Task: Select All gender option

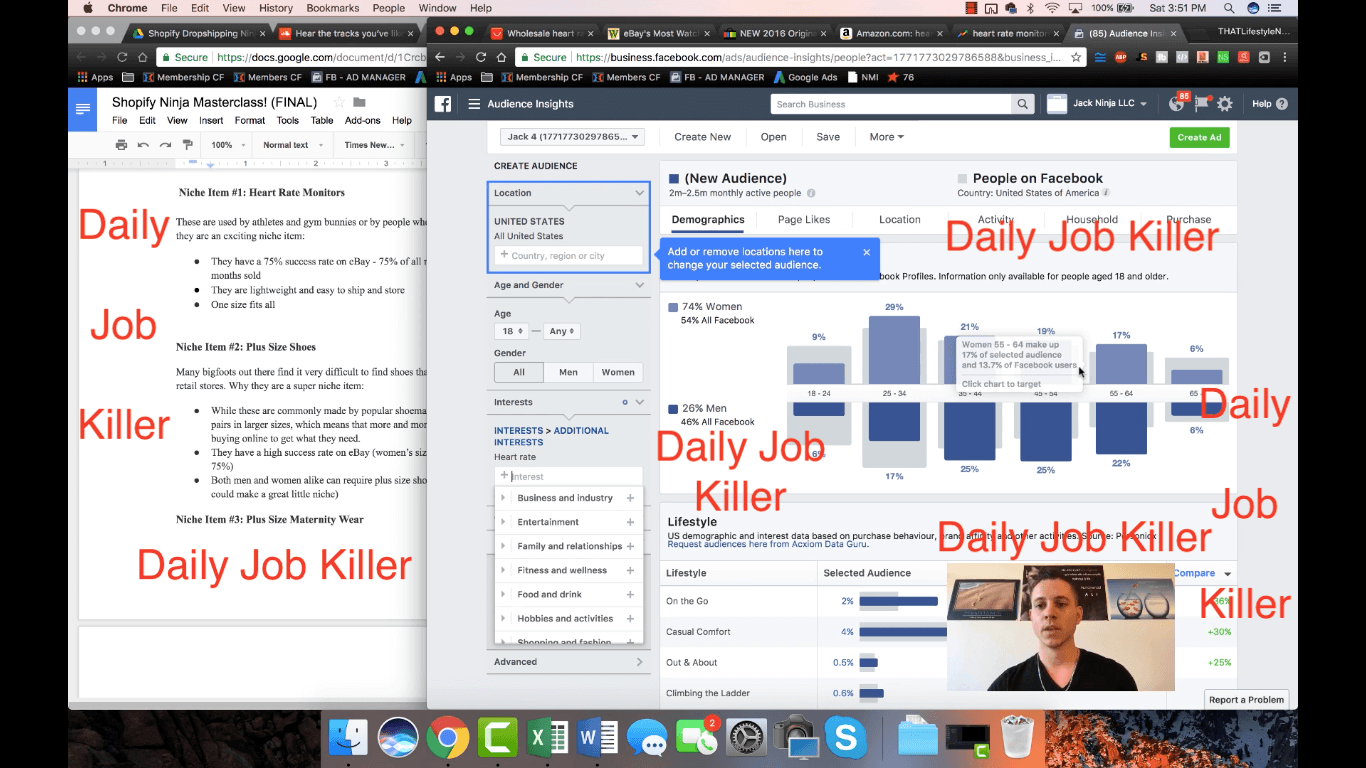Action: pyautogui.click(x=519, y=372)
